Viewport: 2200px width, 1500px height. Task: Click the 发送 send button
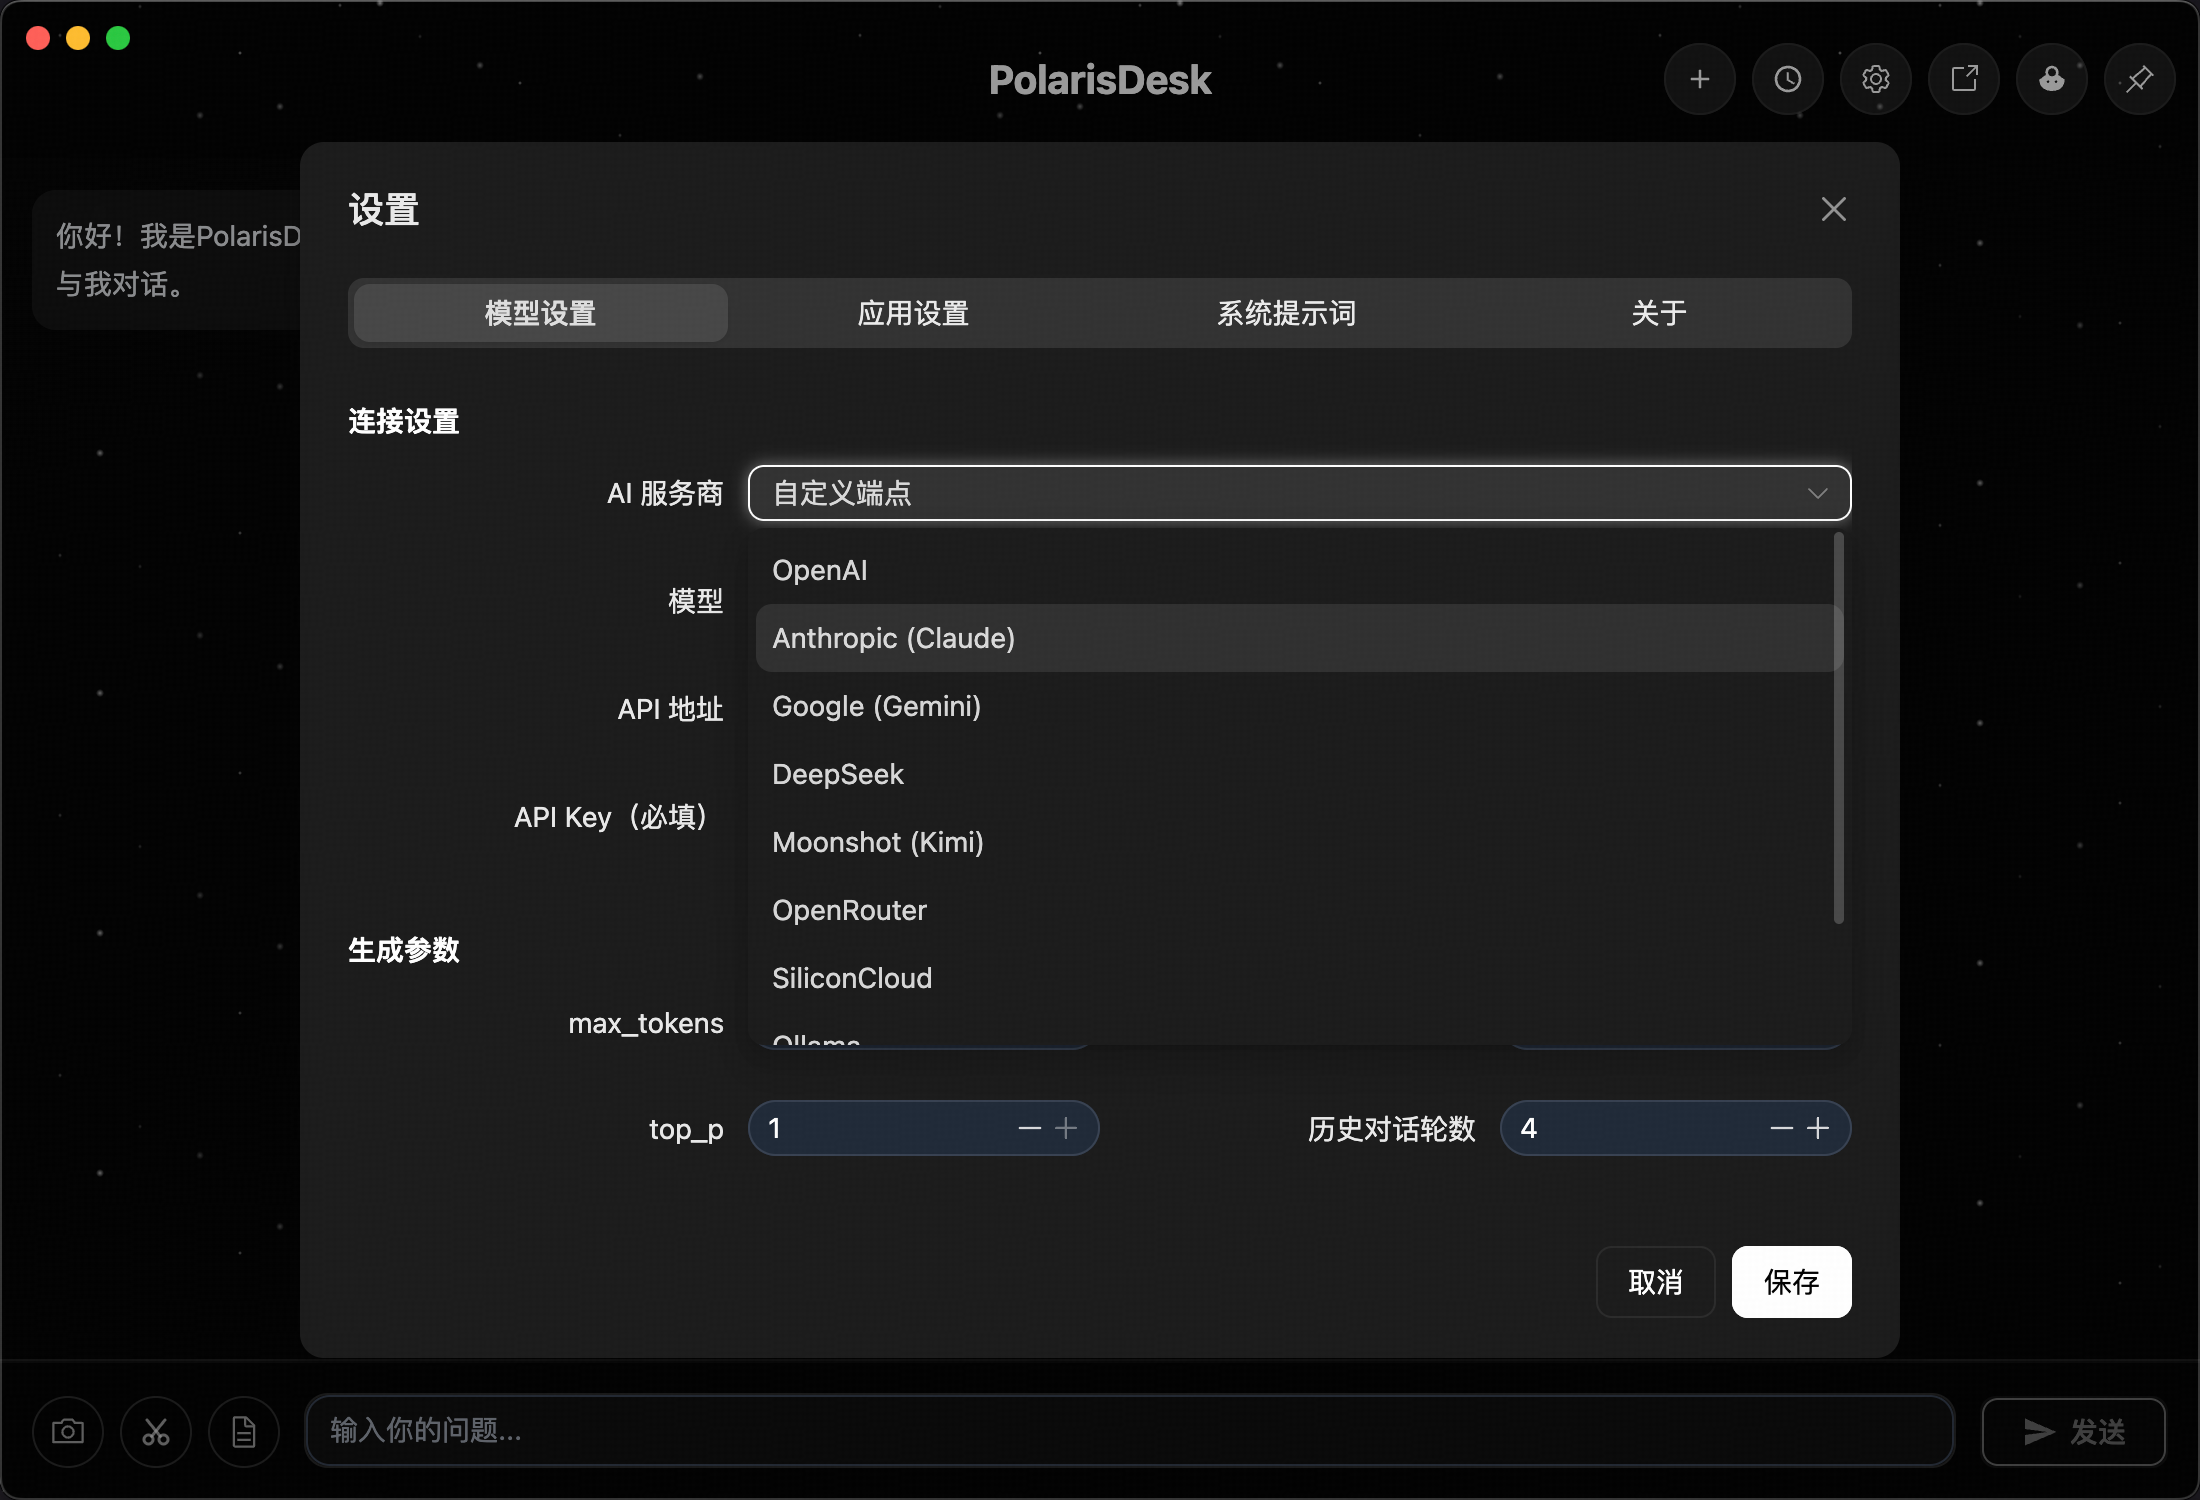click(x=2073, y=1431)
